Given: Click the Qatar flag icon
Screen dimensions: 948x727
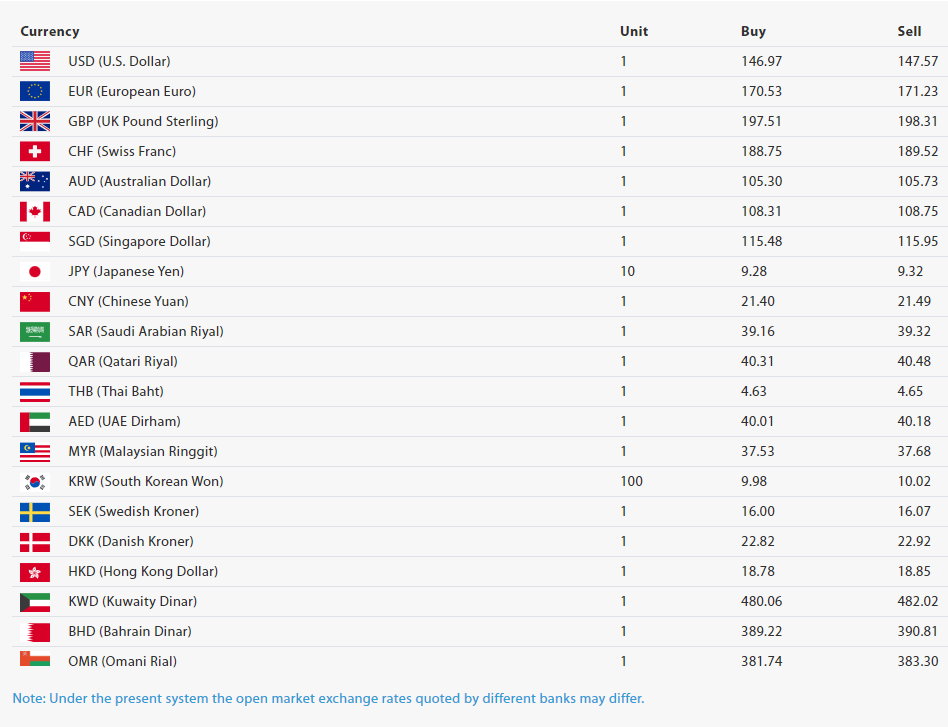Looking at the screenshot, I should [x=35, y=361].
